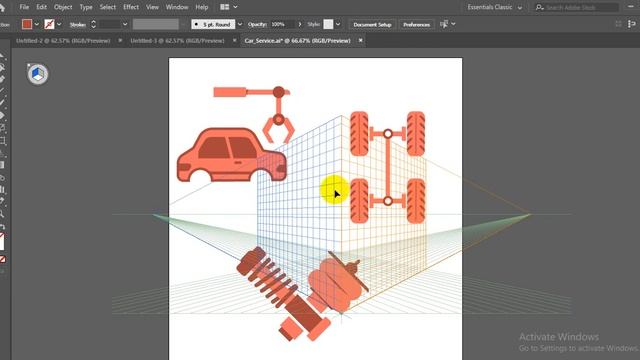The height and width of the screenshot is (360, 640).
Task: Click the stroke weight value field
Action: (x=109, y=24)
